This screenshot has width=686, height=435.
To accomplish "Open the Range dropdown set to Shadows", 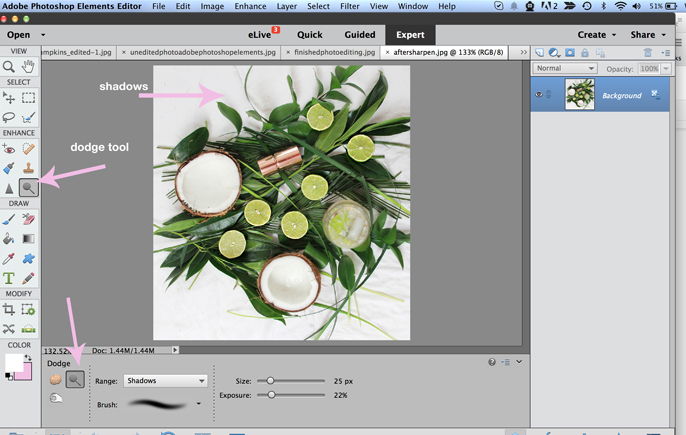I will 165,381.
